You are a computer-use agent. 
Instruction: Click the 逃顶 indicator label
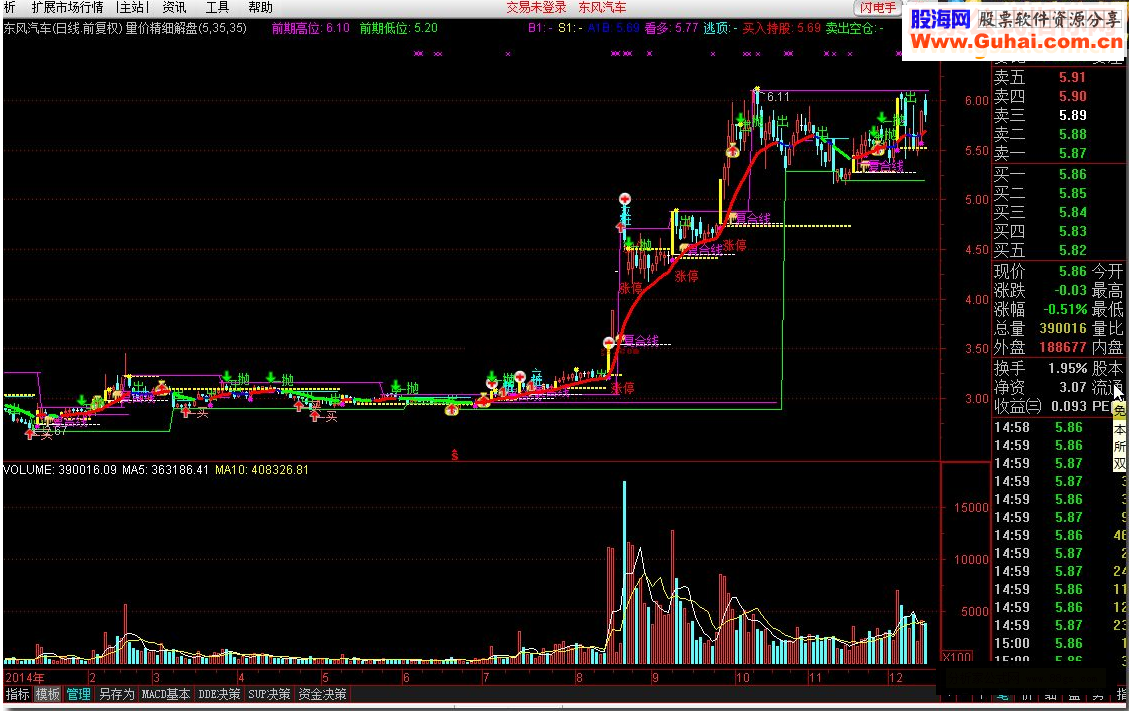720,28
